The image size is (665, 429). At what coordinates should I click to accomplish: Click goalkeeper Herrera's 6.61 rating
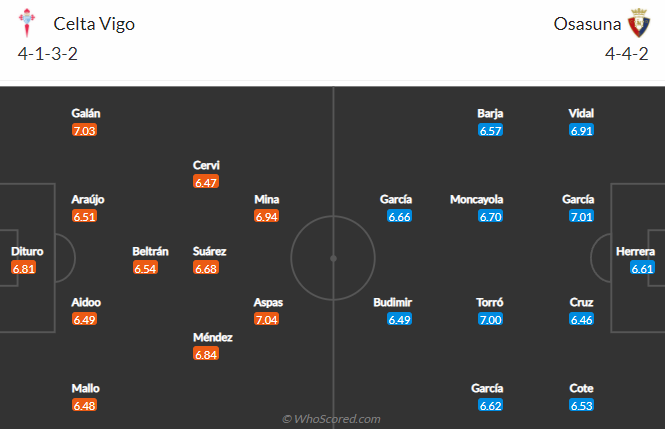click(x=642, y=268)
